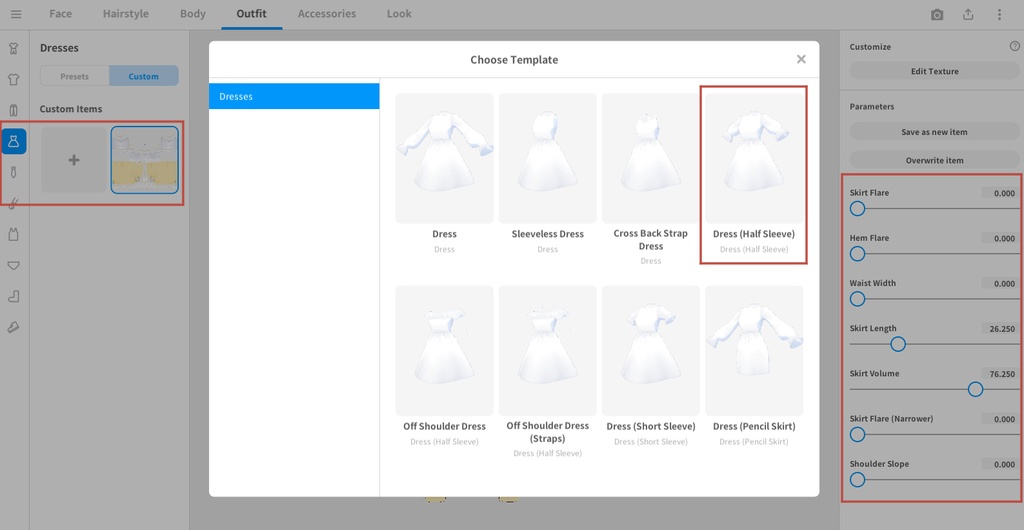Select the existing yellow custom dress item
The width and height of the screenshot is (1024, 530).
[x=144, y=160]
